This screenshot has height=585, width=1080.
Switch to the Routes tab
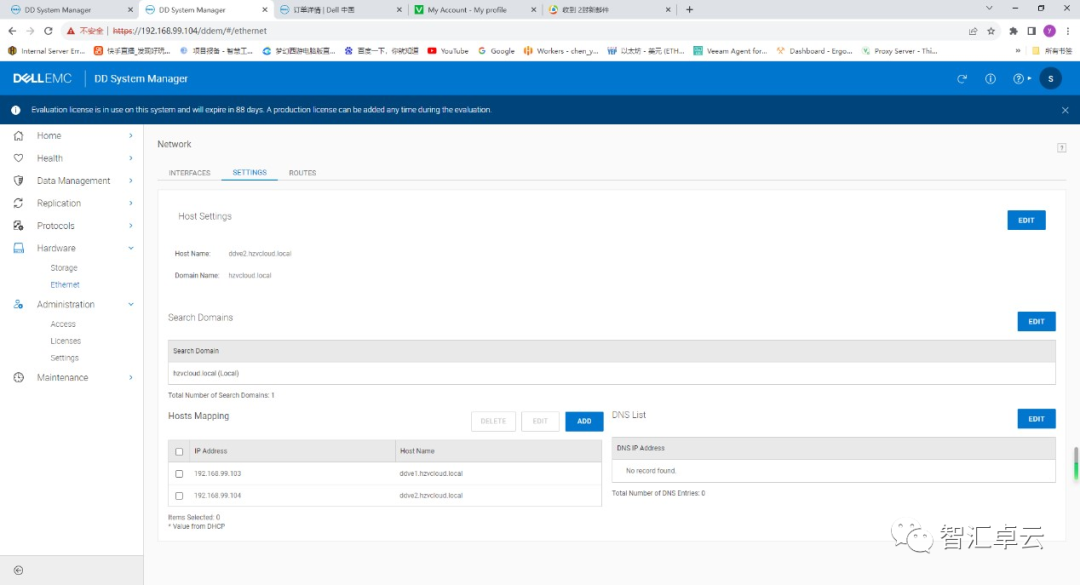point(302,173)
